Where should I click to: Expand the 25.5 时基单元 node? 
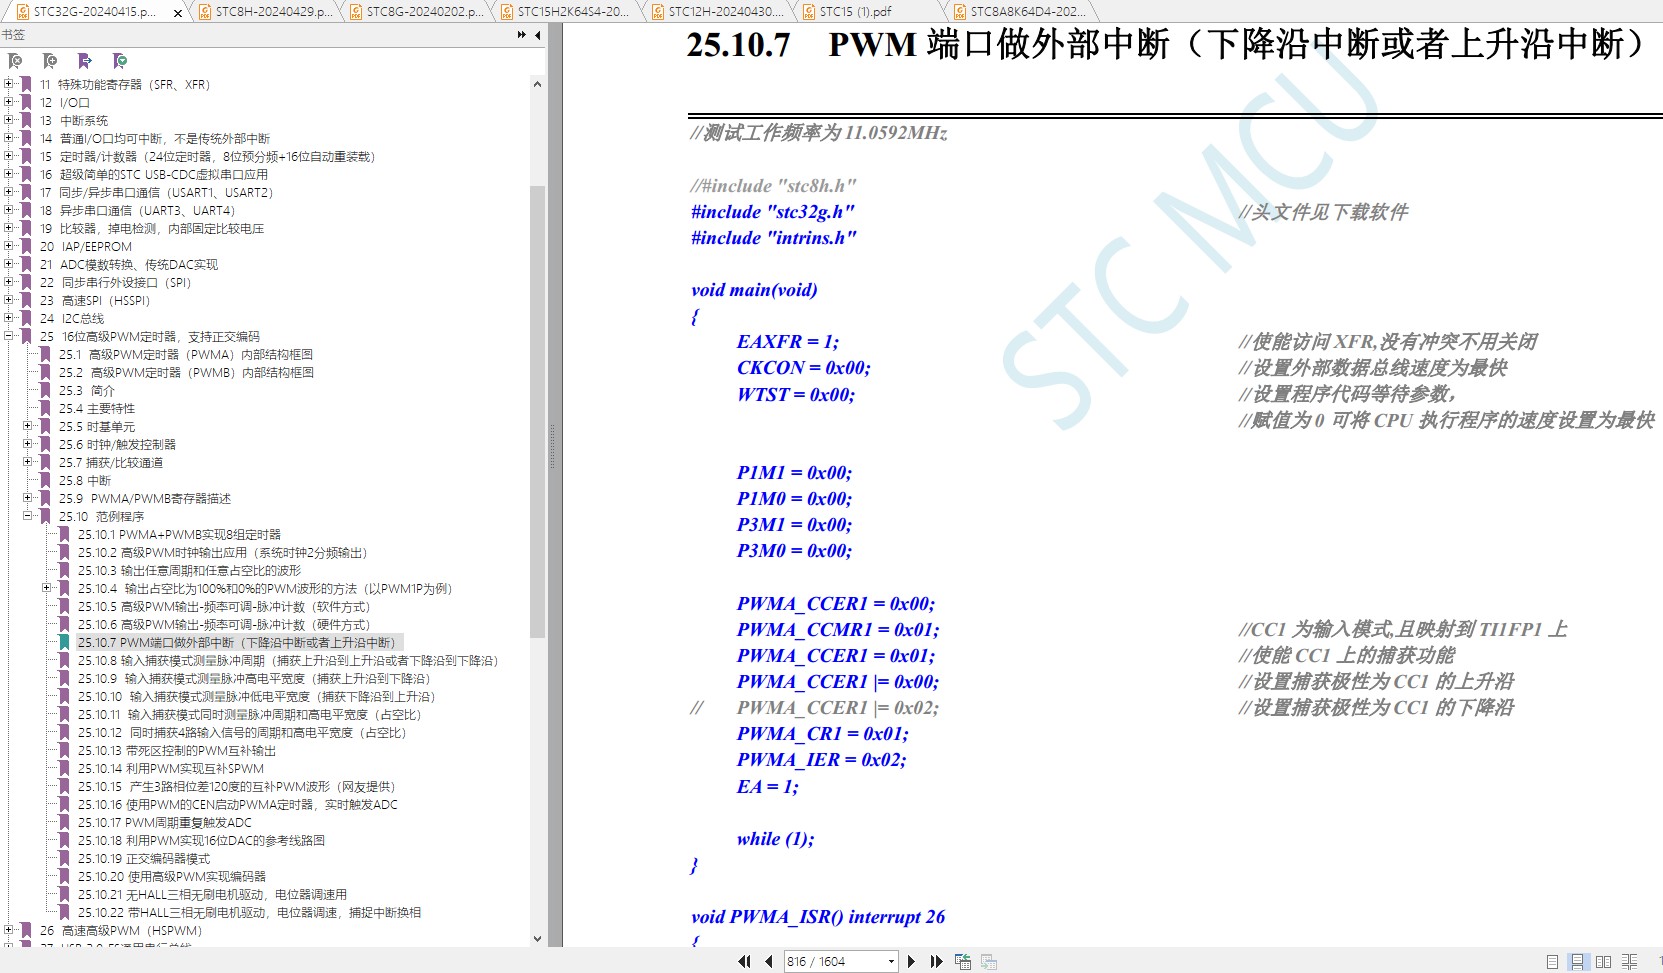point(28,426)
